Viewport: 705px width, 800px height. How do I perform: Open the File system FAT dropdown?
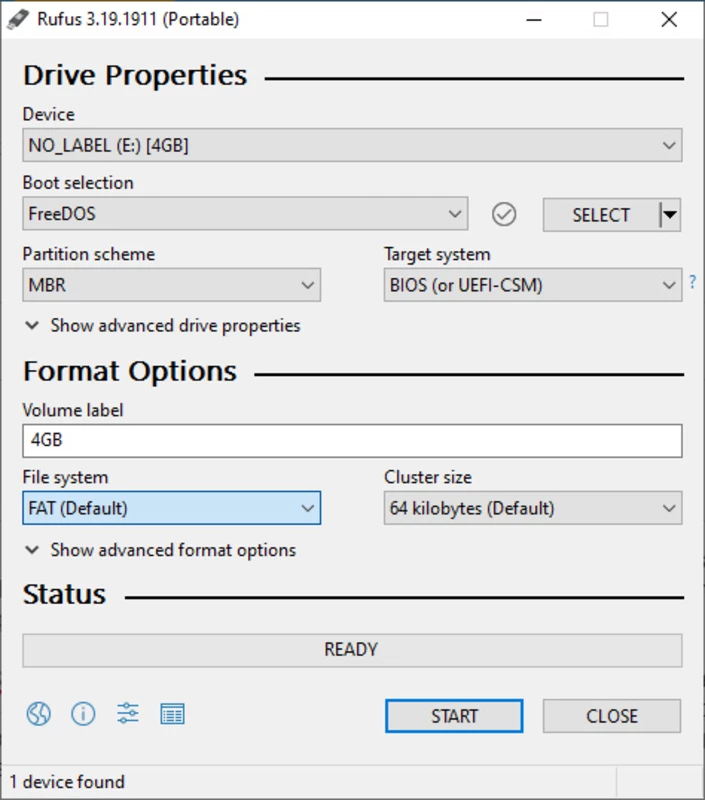(x=171, y=508)
